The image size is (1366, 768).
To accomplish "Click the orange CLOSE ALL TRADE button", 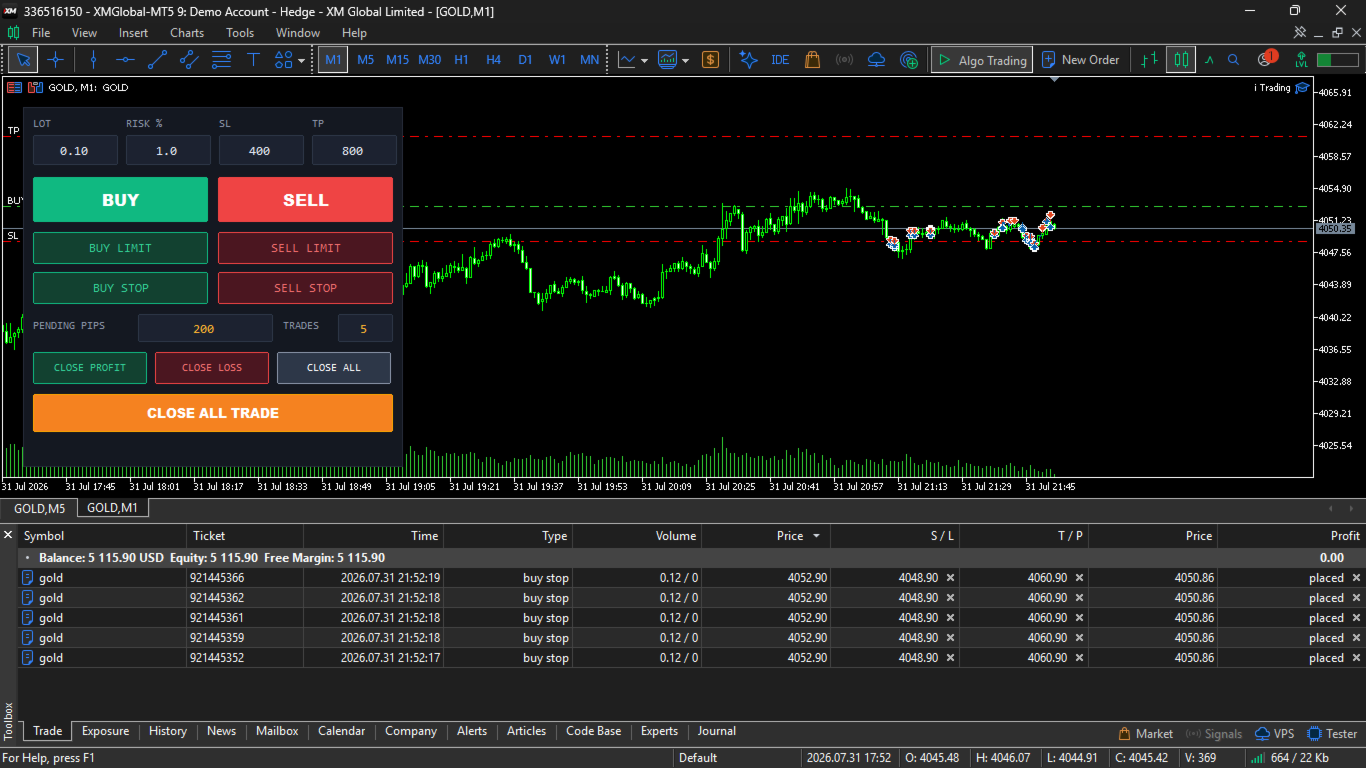I will 213,413.
